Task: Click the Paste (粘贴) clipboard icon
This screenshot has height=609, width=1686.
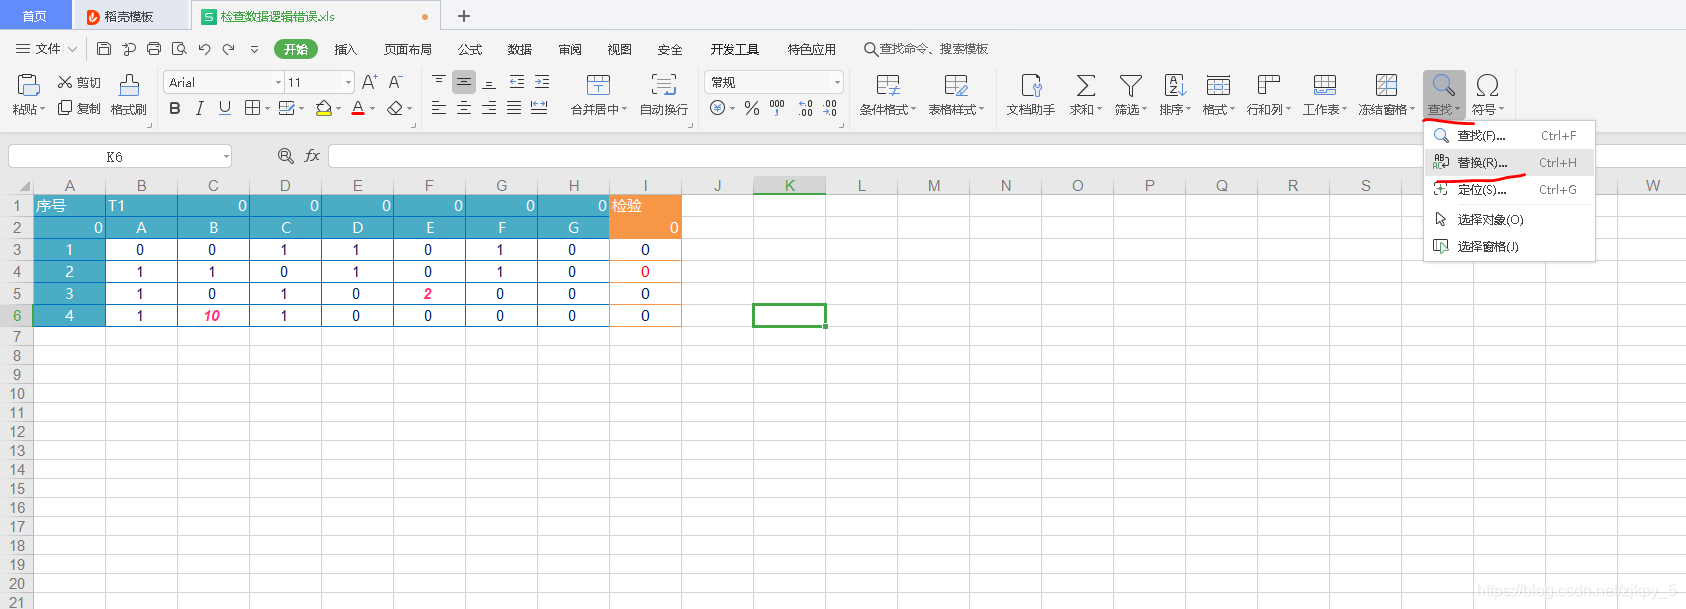Action: pos(29,84)
